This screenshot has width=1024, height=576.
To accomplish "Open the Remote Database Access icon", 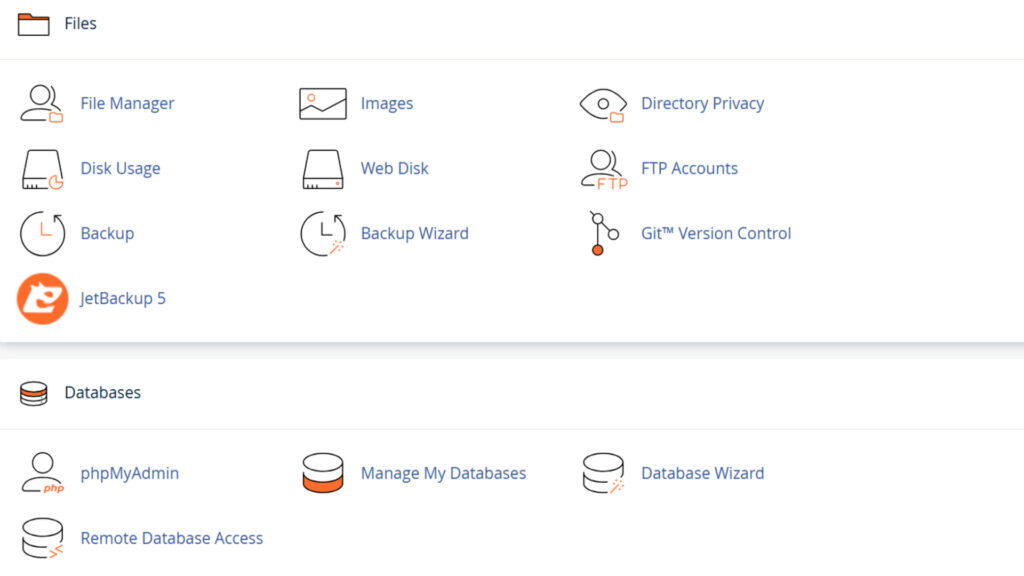I will [42, 539].
